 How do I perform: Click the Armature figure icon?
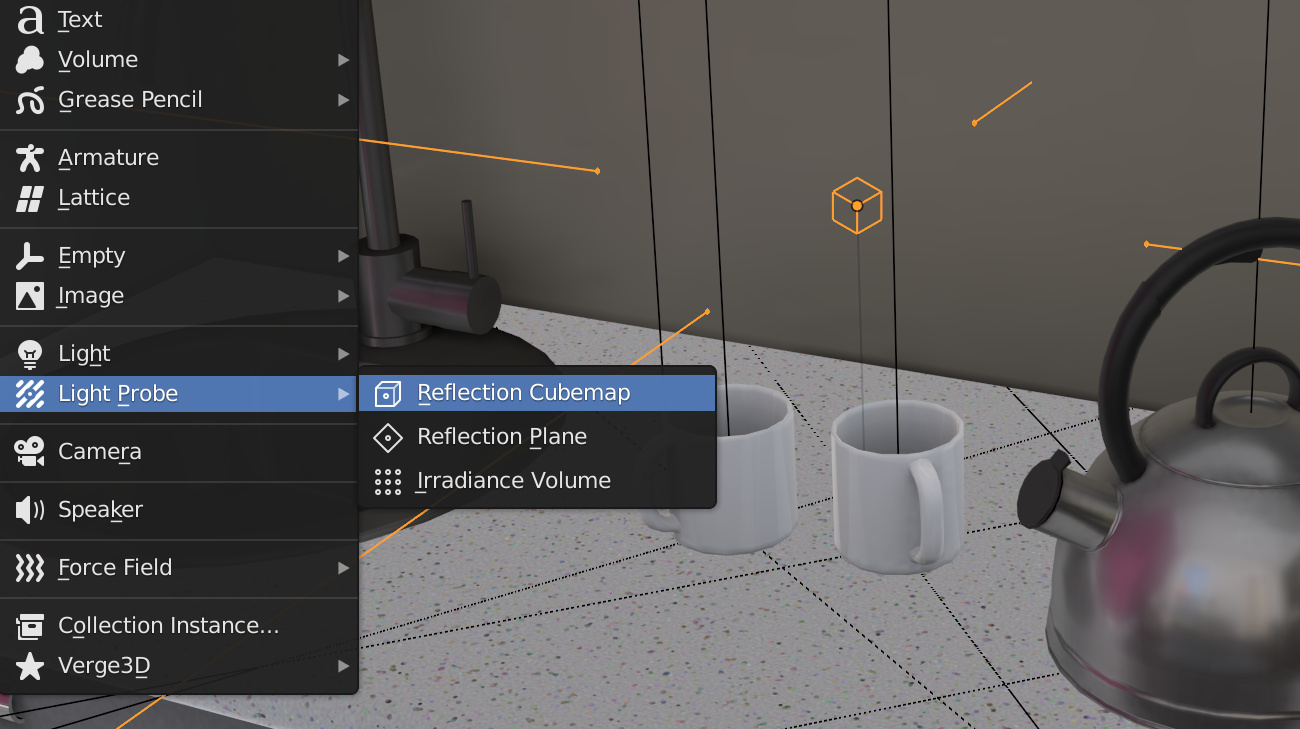tap(30, 158)
